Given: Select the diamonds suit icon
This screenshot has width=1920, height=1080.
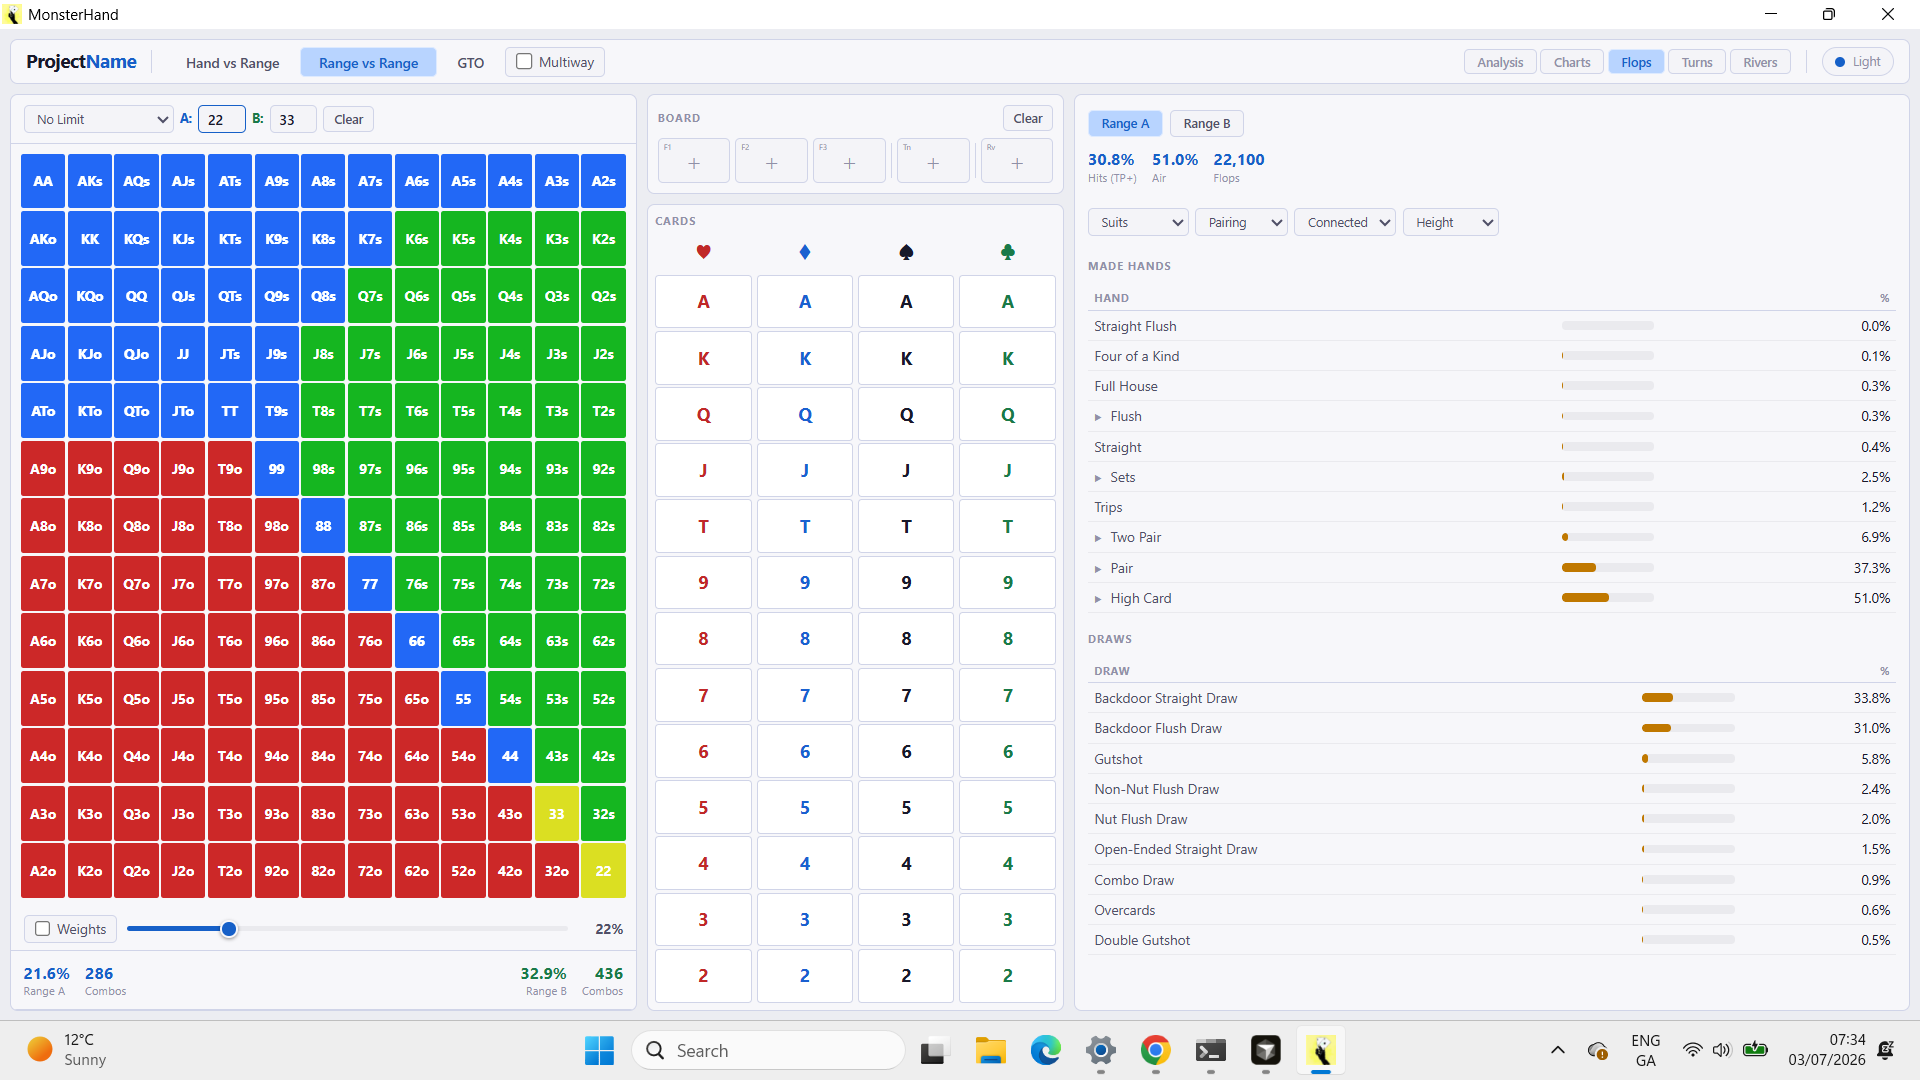Looking at the screenshot, I should pyautogui.click(x=805, y=252).
